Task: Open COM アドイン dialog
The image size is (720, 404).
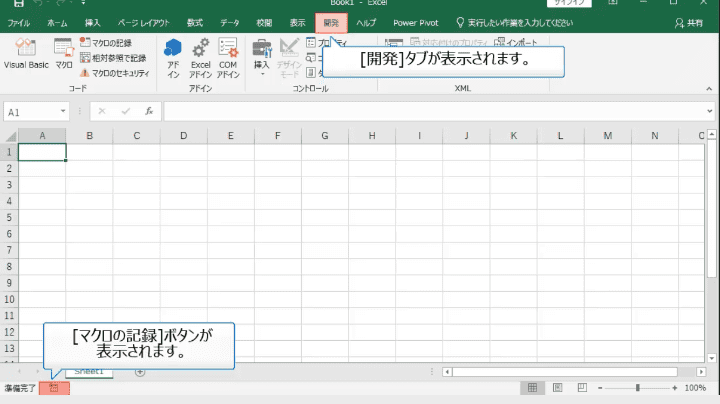Action: (228, 58)
